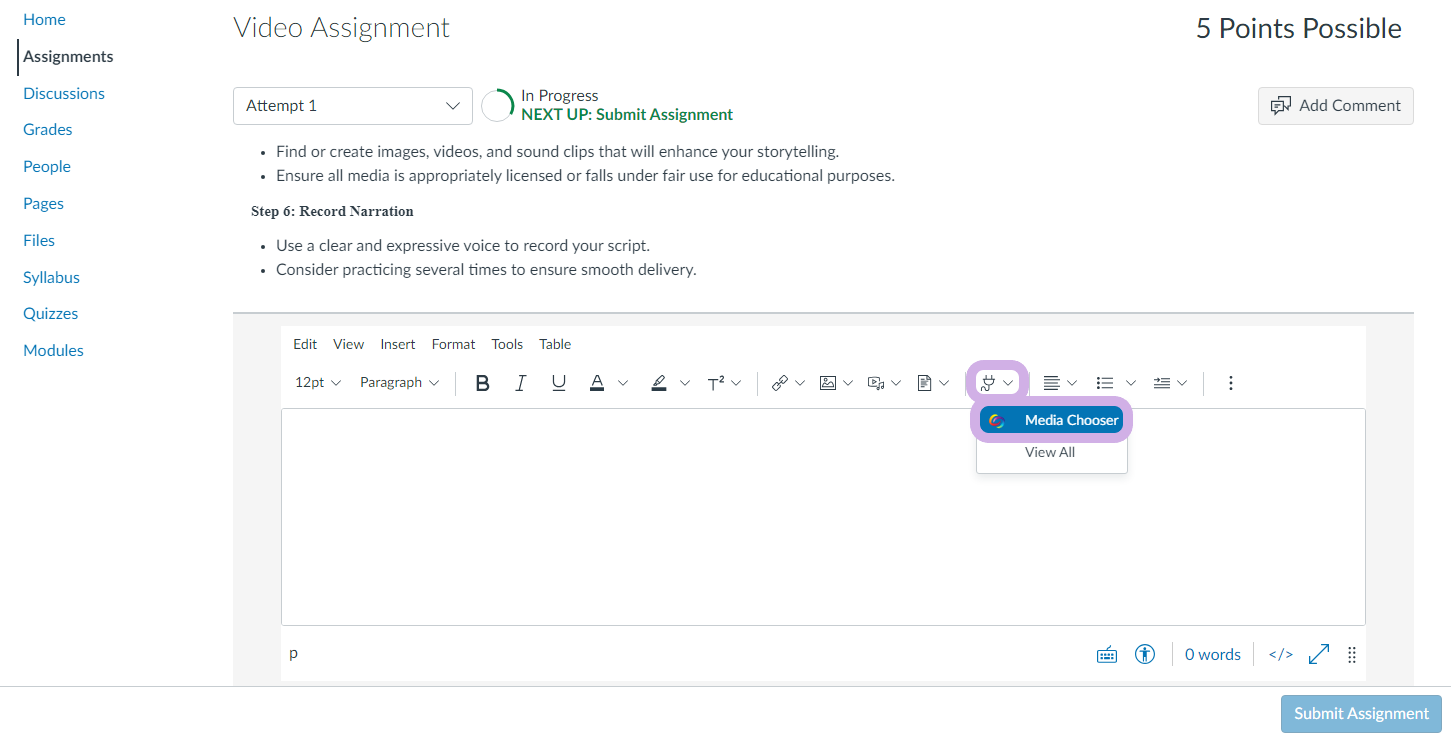Click the insert link chain icon
This screenshot has height=742, width=1451.
point(780,383)
